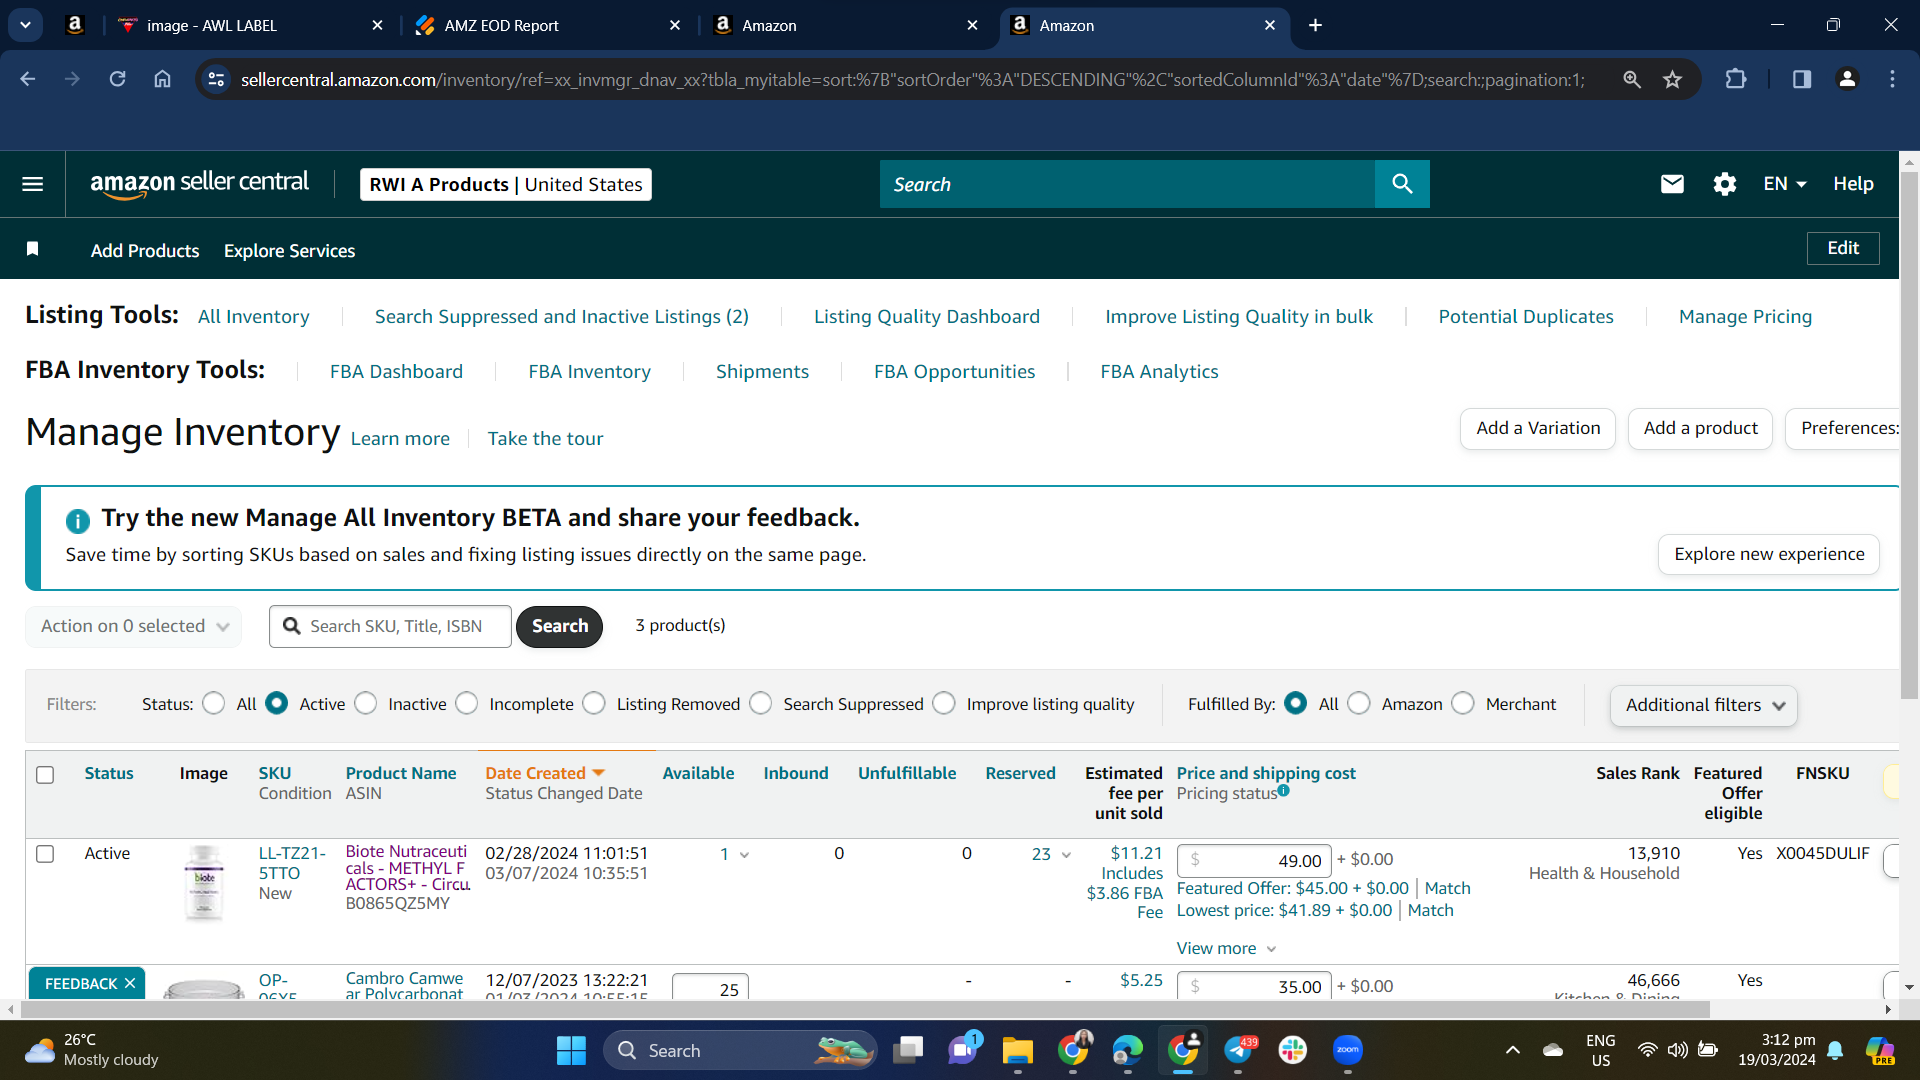Click the bookmark icon beside Add Products

[x=33, y=249]
